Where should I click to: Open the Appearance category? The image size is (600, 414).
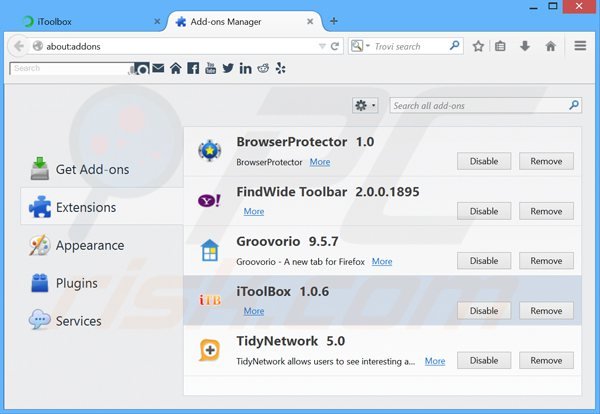pos(89,245)
